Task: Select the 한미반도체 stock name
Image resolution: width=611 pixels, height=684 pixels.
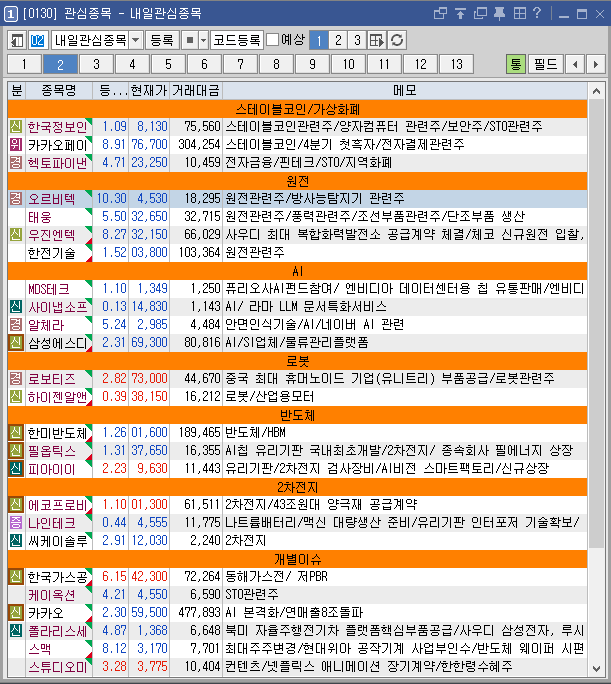Action: click(x=58, y=433)
